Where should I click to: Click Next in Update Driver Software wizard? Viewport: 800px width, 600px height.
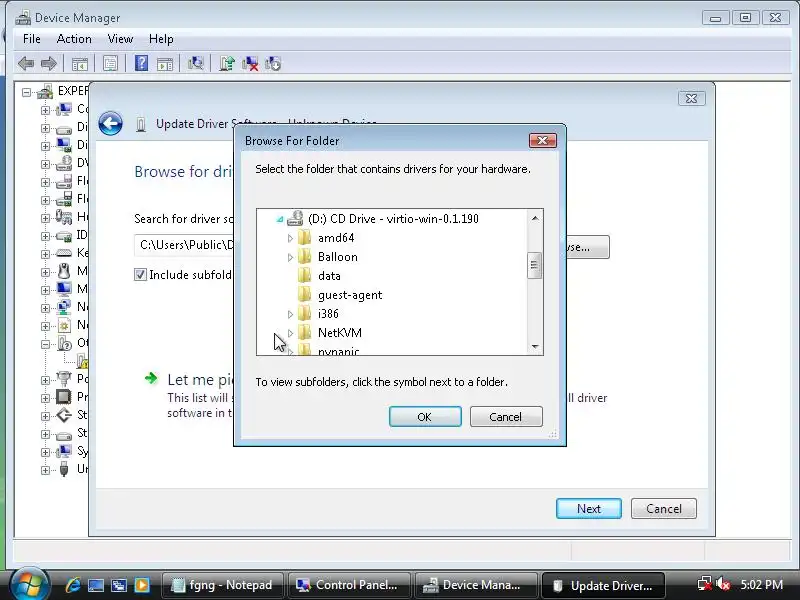589,508
